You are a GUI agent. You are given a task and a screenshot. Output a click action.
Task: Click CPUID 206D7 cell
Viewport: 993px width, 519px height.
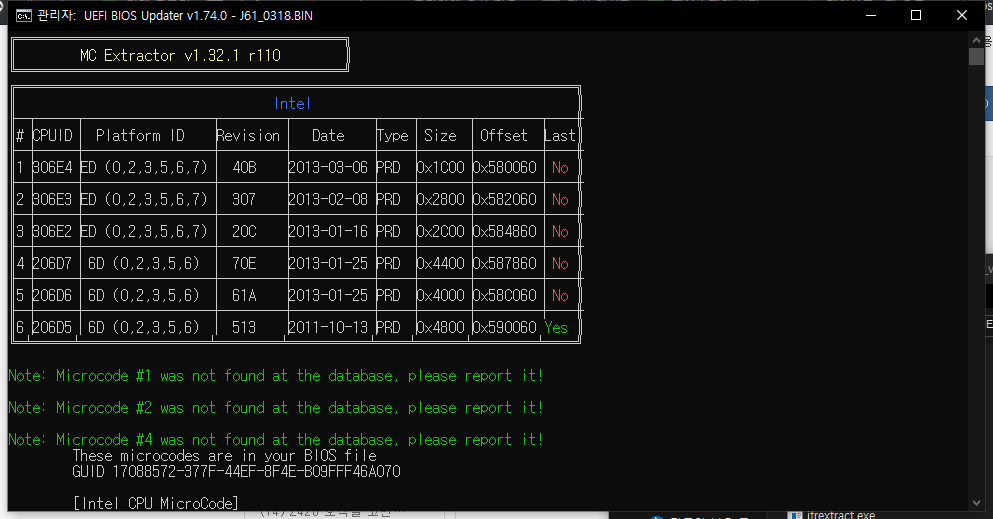(53, 263)
